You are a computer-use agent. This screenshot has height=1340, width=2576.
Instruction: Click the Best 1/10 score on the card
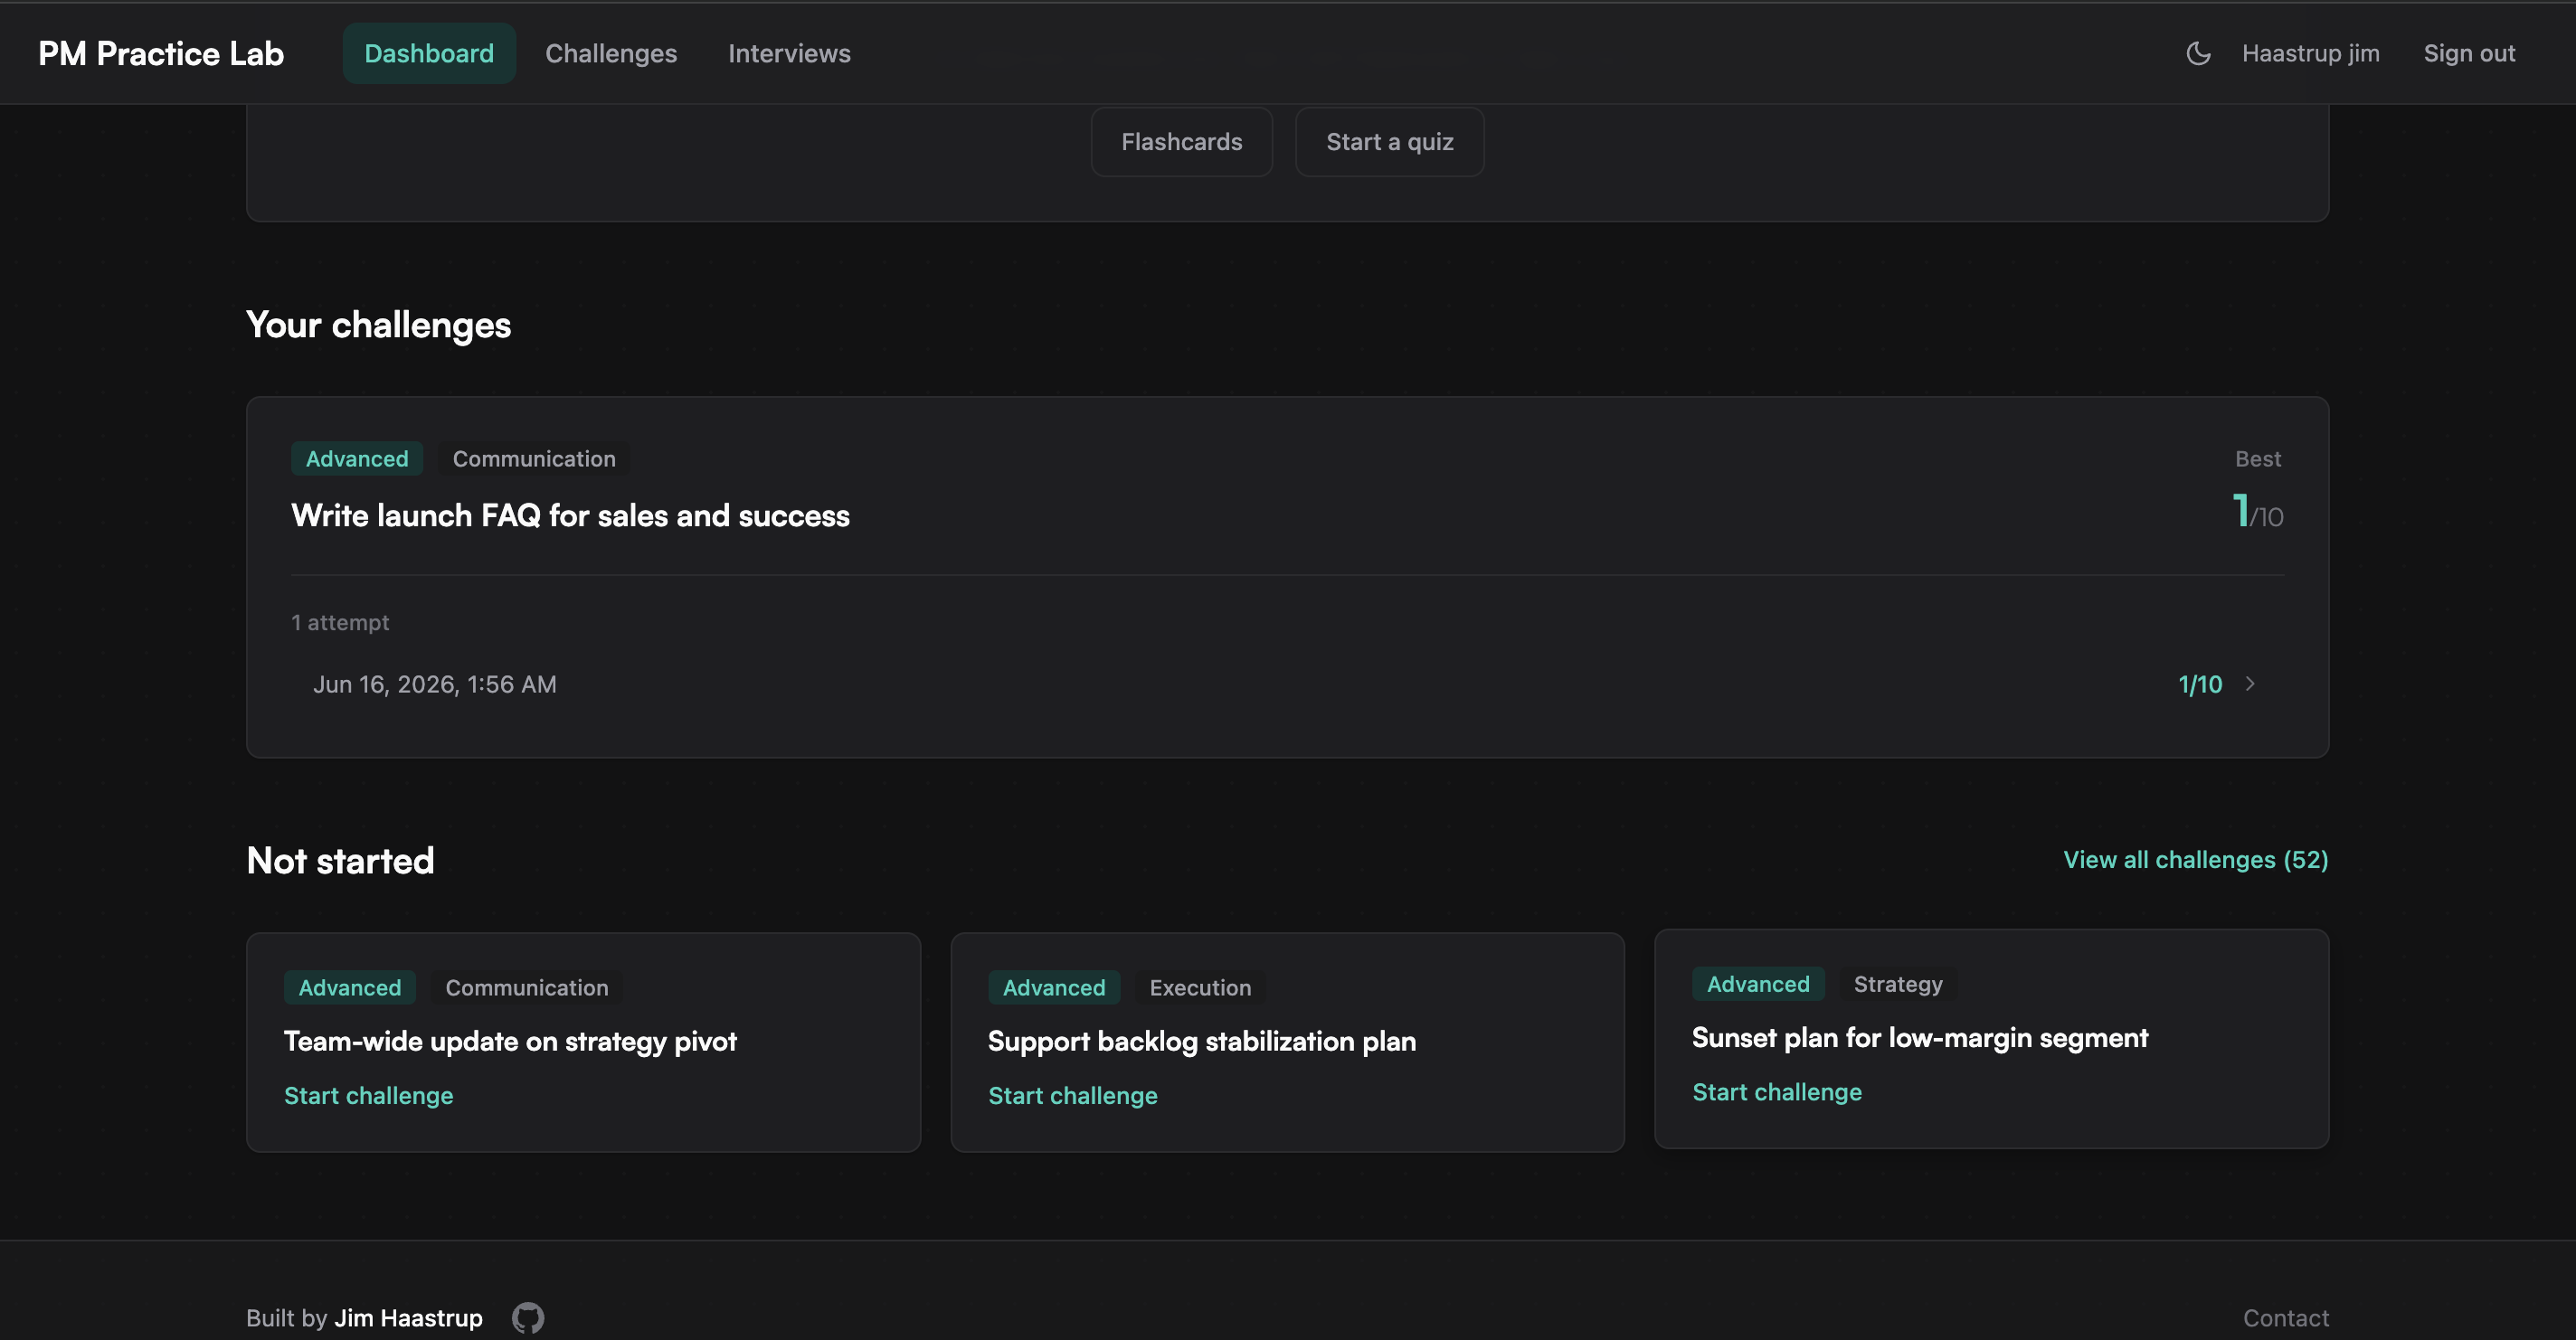coord(2258,511)
